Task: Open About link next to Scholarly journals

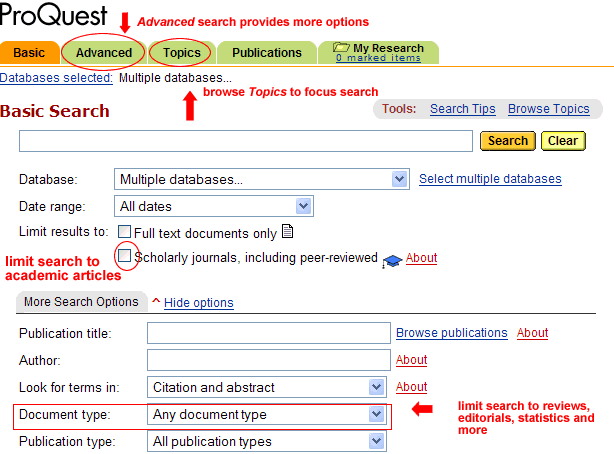Action: pos(421,258)
